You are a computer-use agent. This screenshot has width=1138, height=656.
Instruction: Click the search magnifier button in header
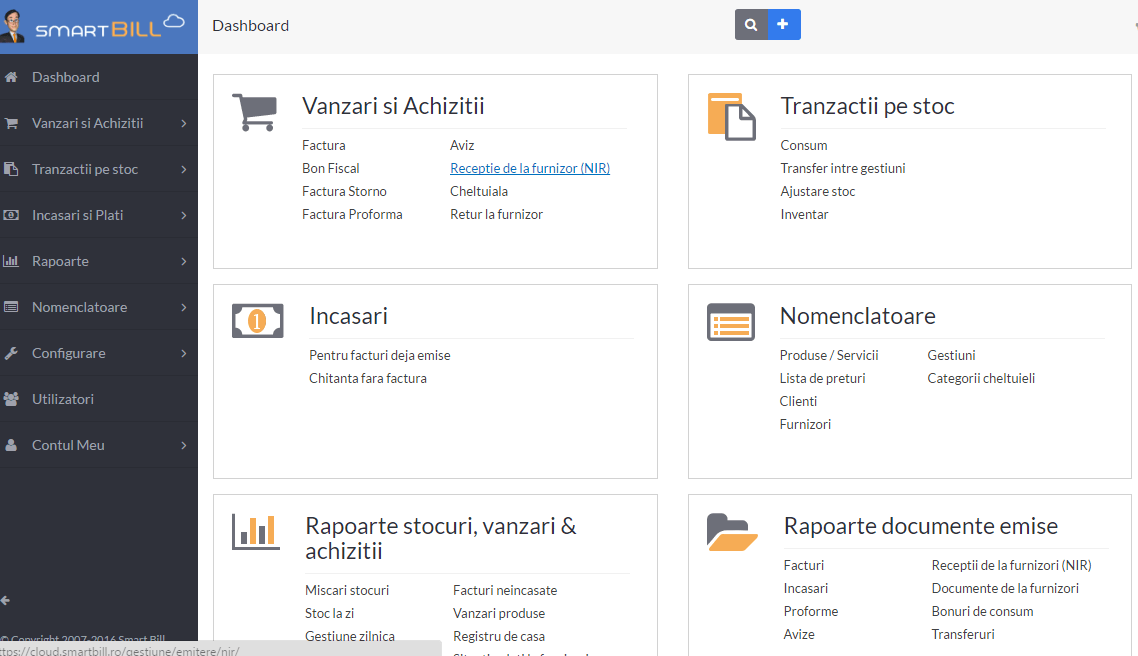click(x=751, y=25)
